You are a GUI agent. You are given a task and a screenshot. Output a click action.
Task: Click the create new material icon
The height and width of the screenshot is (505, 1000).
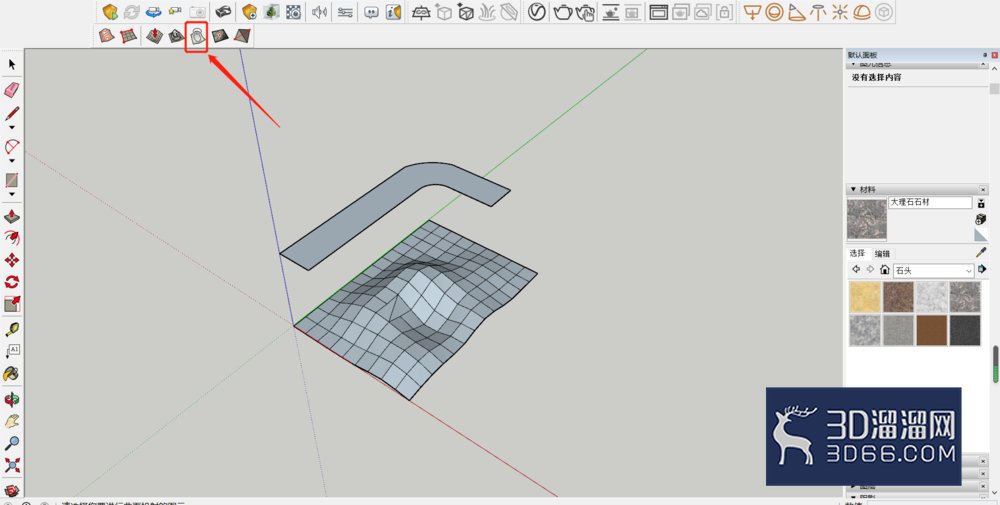point(981,219)
